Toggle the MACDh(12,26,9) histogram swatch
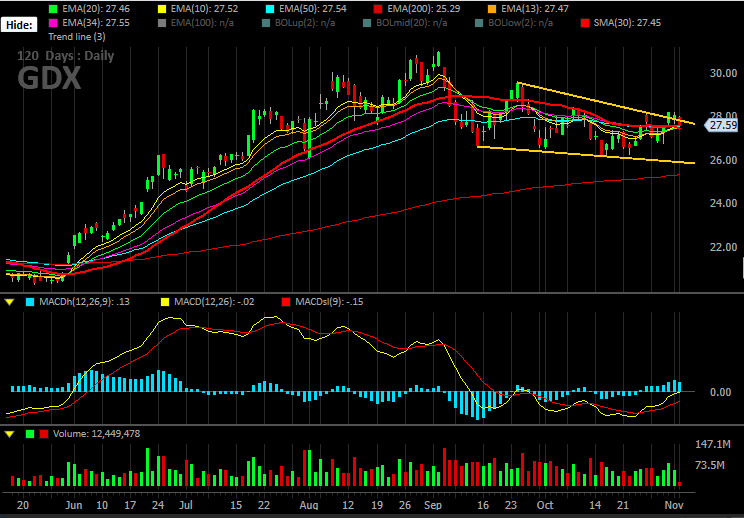Screen dimensions: 744x518 point(30,302)
